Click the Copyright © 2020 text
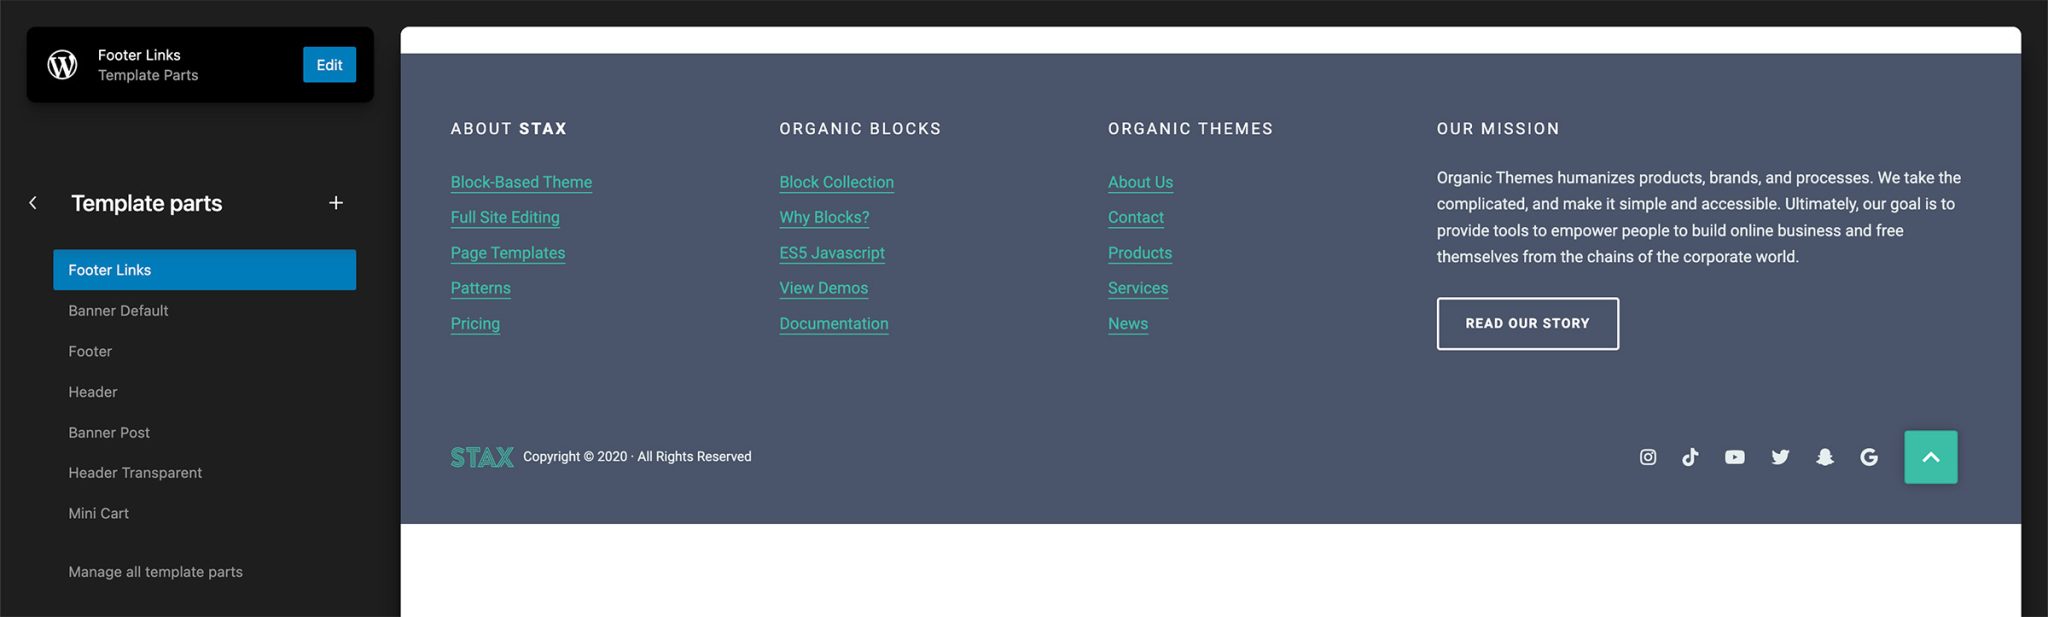This screenshot has height=617, width=2048. [637, 457]
